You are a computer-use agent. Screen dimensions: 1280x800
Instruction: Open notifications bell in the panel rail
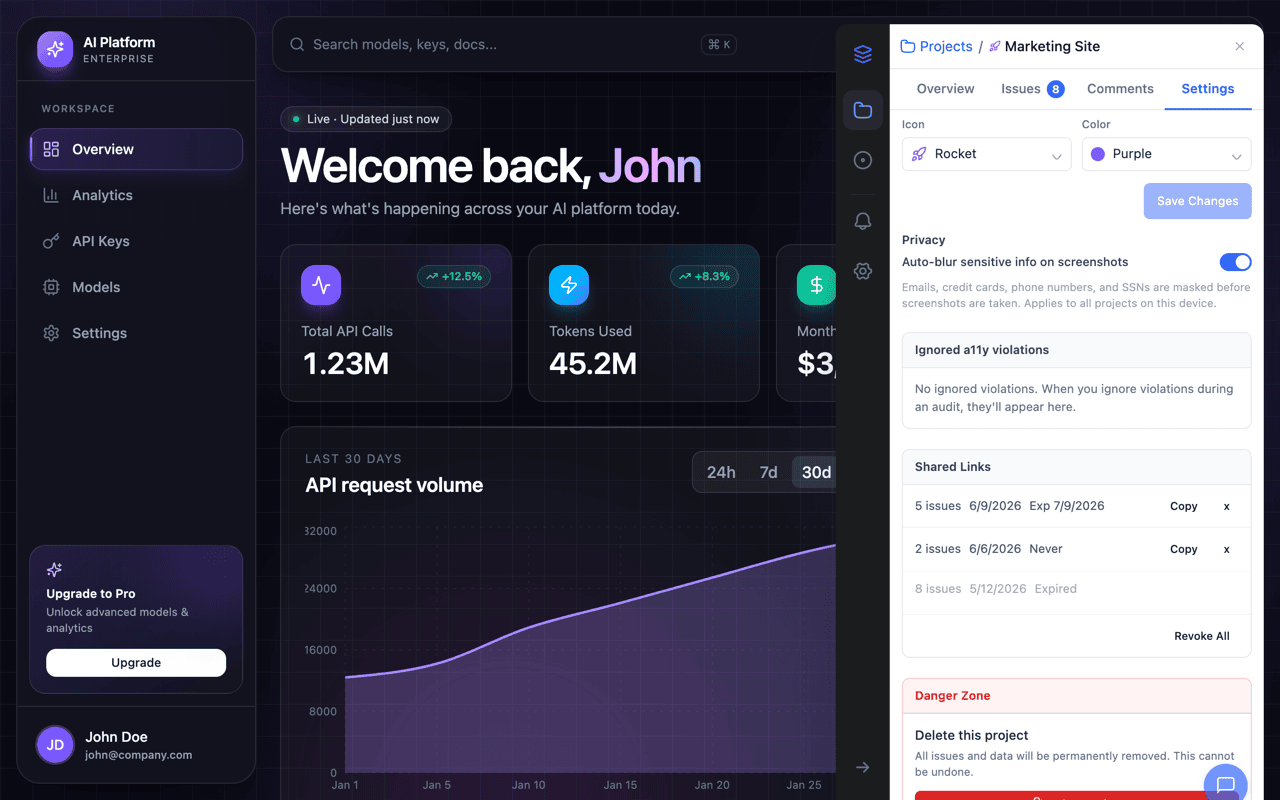click(863, 221)
